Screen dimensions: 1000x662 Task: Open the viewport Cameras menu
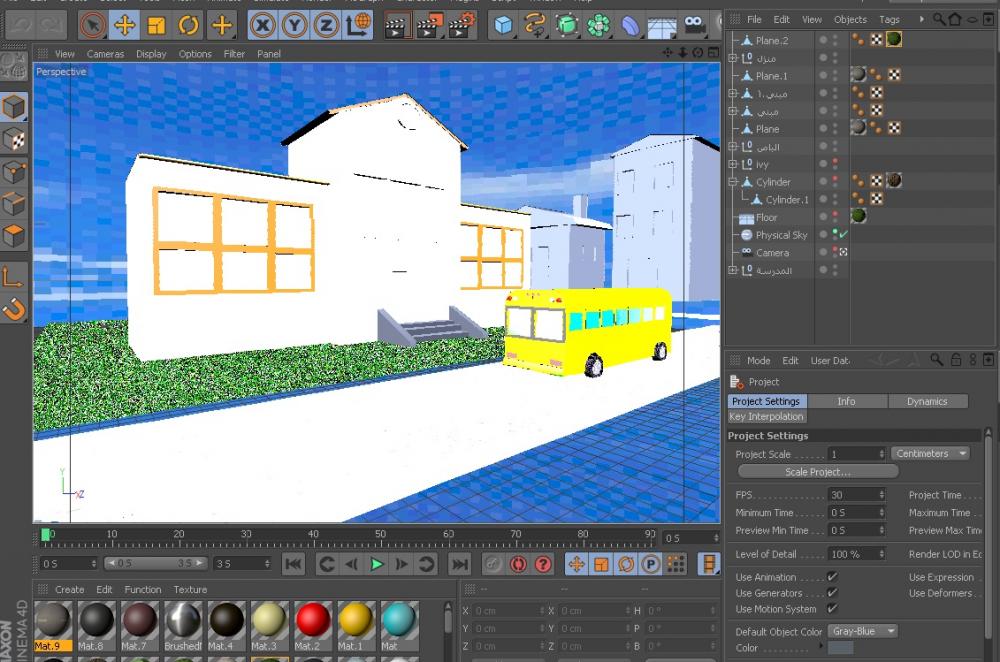[105, 54]
